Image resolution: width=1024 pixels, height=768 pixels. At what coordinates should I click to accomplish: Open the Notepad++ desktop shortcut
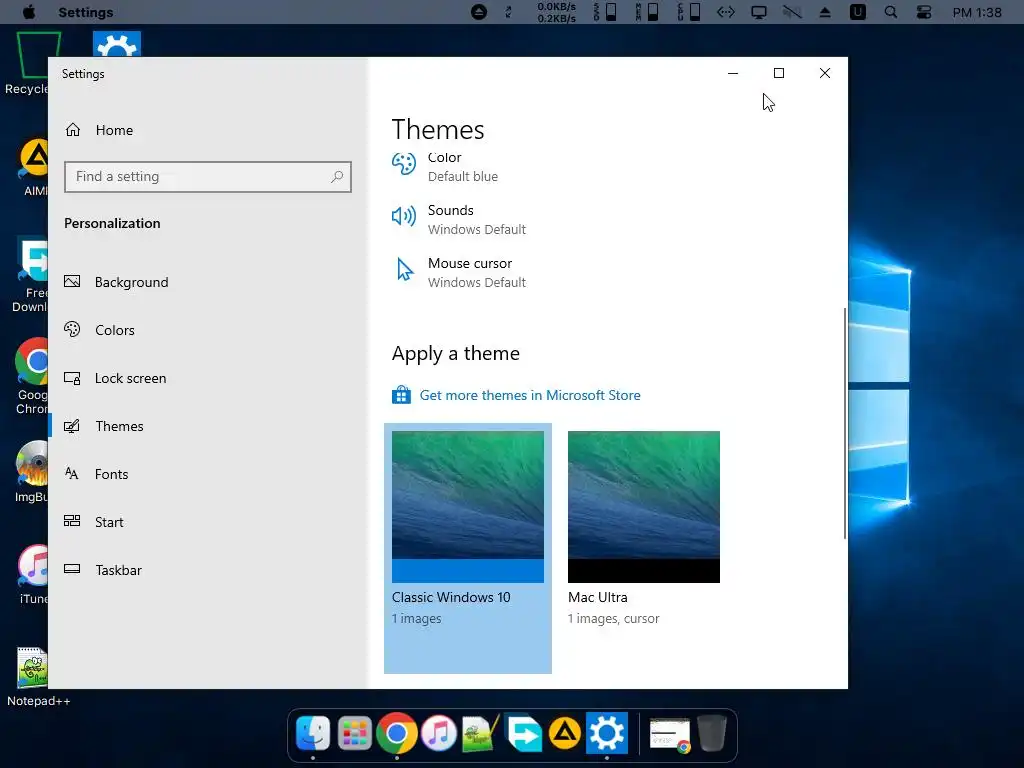point(33,677)
